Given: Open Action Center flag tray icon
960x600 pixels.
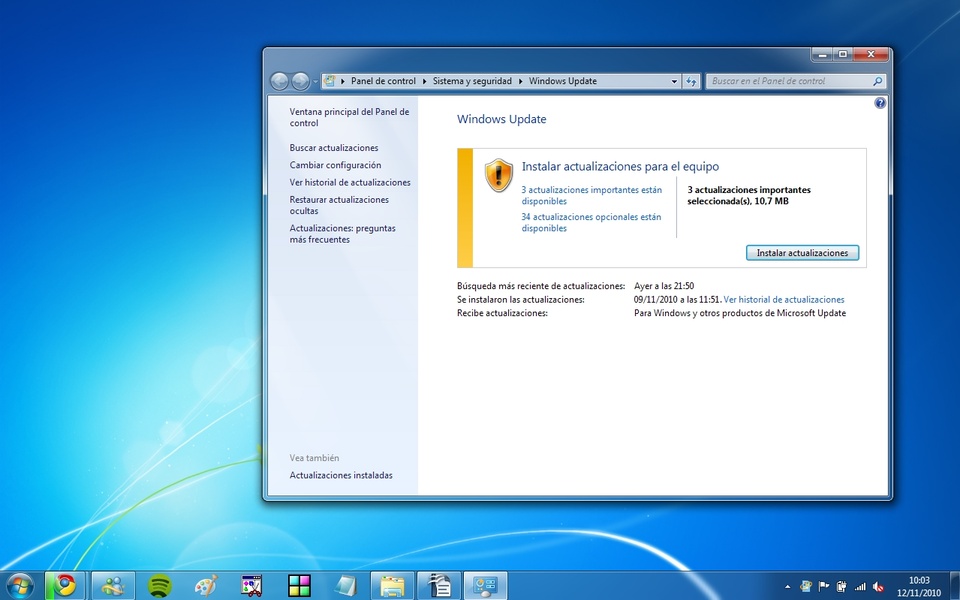Looking at the screenshot, I should (824, 586).
